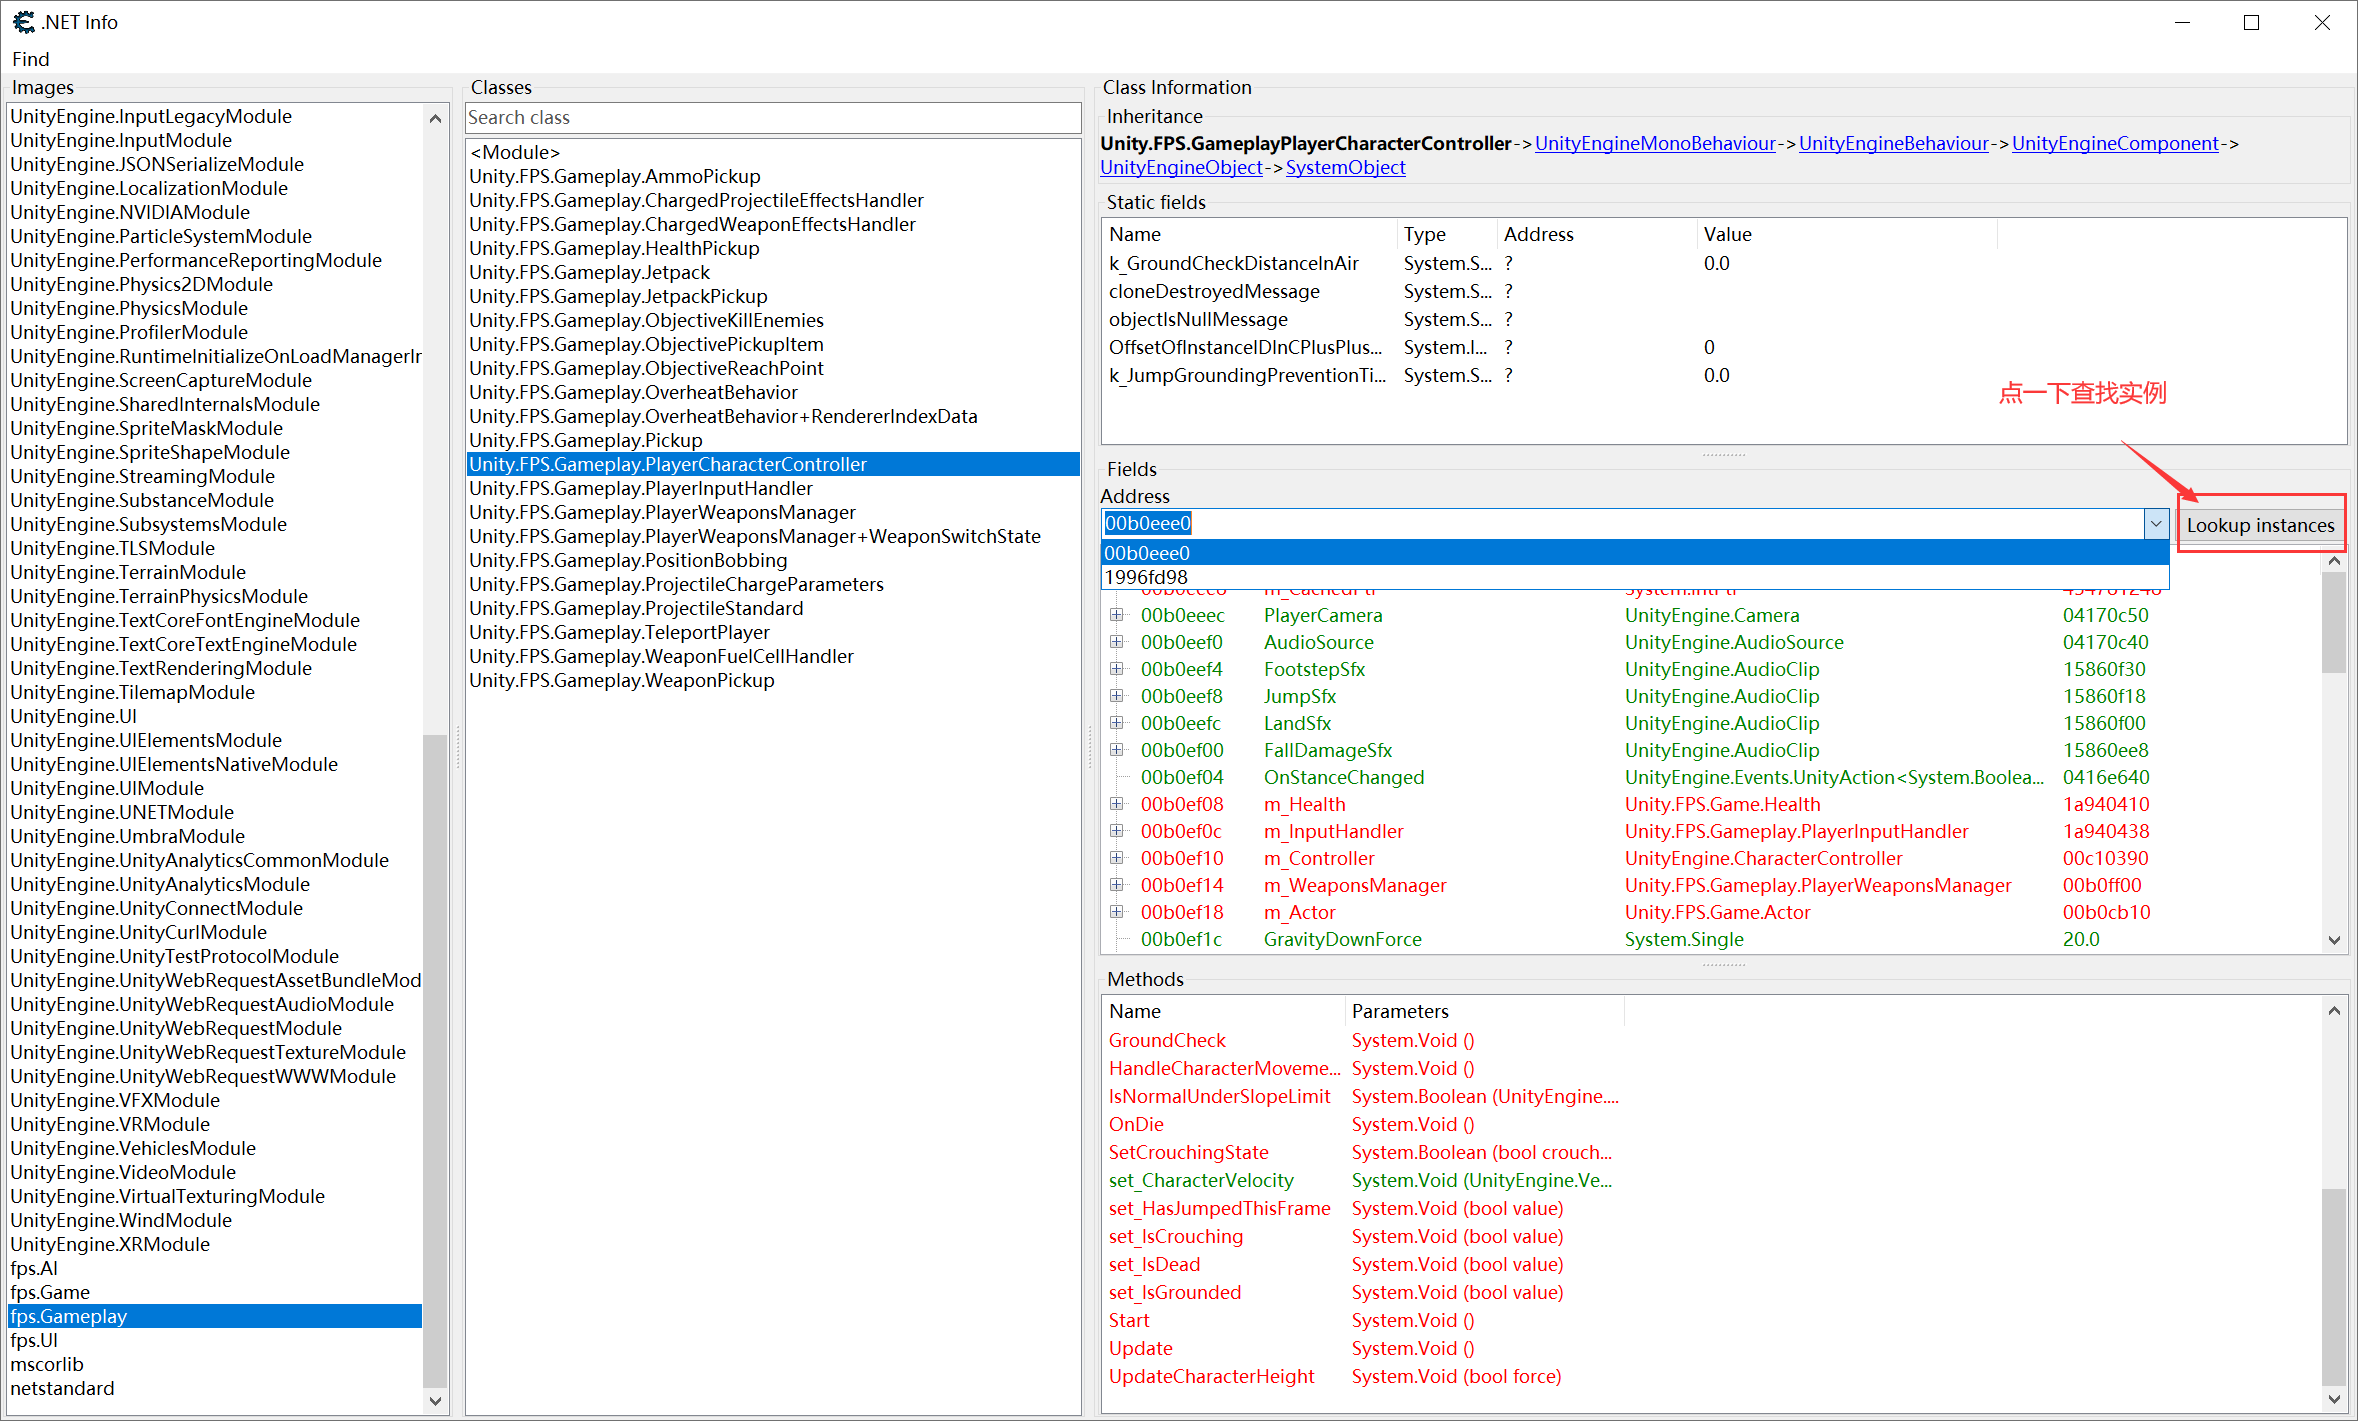The image size is (2358, 1421).
Task: Expand the m_InputHandler field node
Action: tap(1117, 831)
